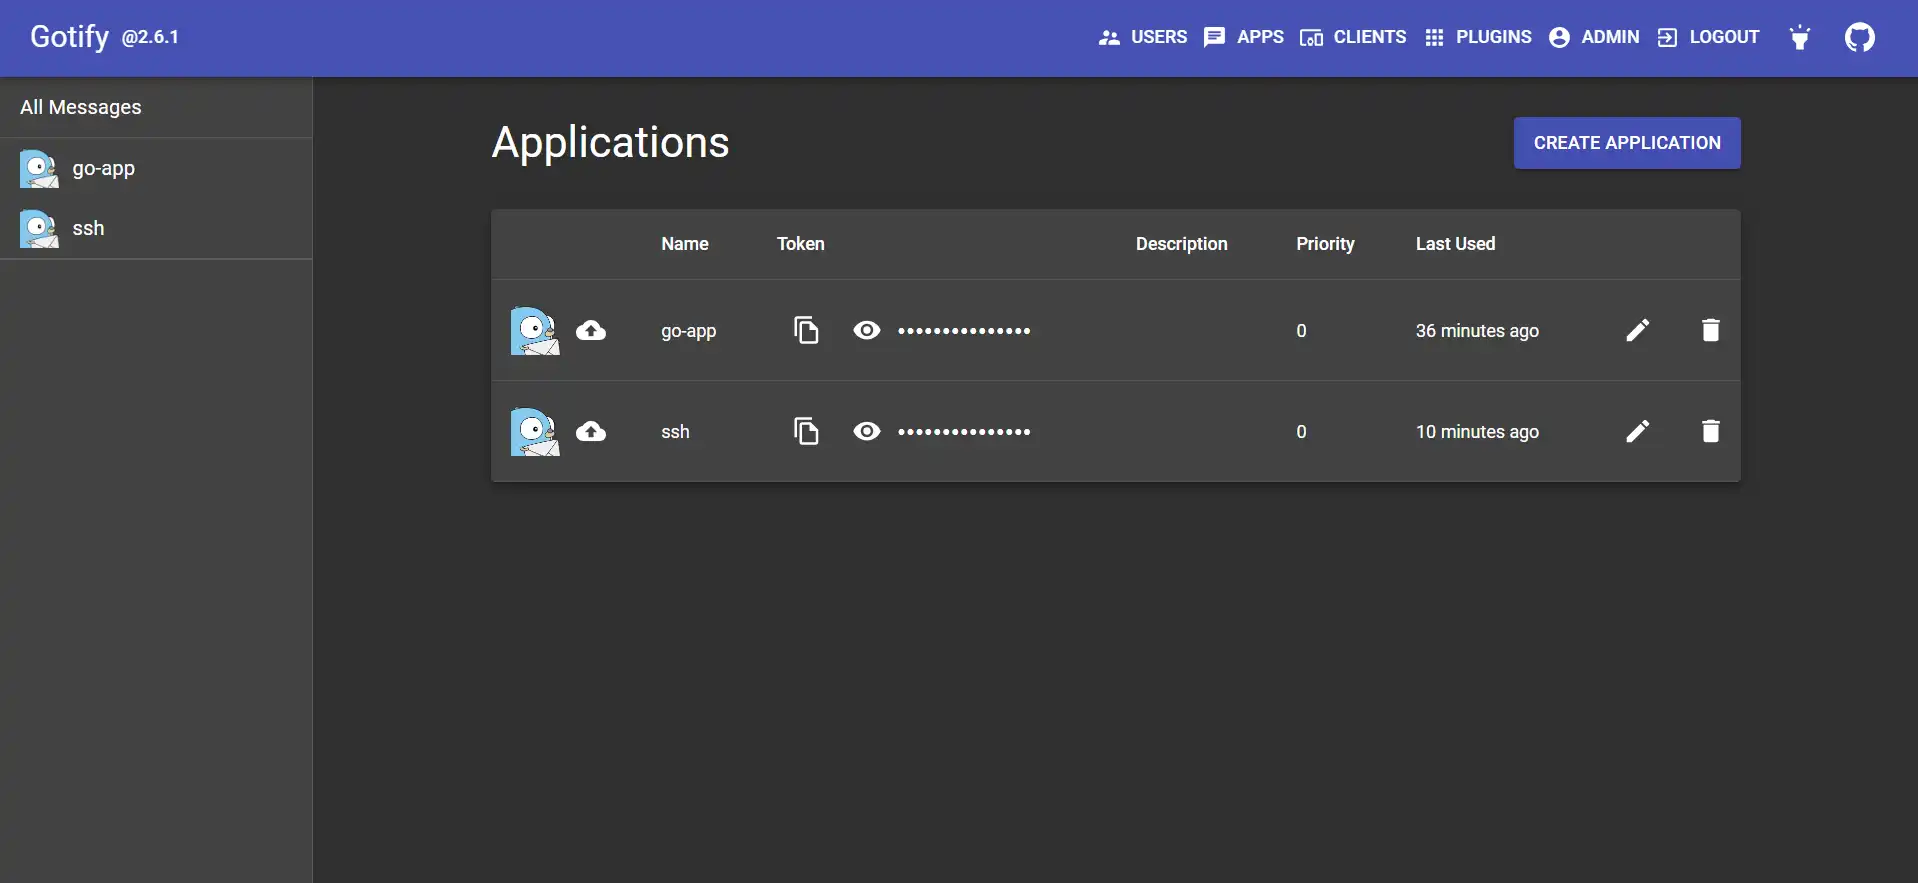Select All Messages in sidebar
Screen dimensions: 1918x883
click(156, 107)
